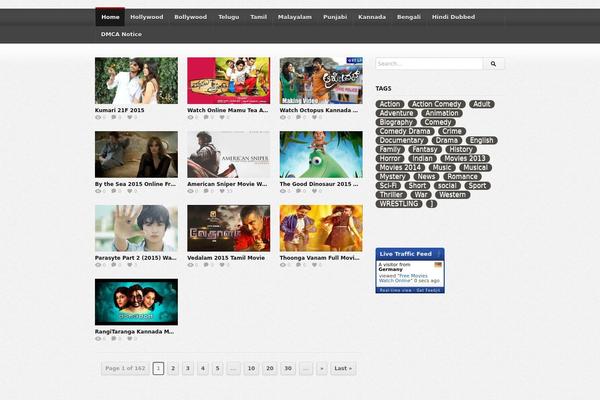Click eye icon under By the Sea 2015
600x400 pixels.
tap(98, 191)
